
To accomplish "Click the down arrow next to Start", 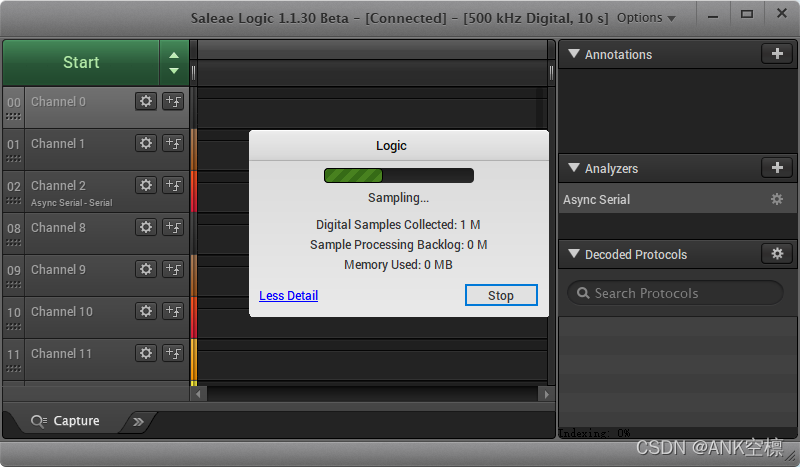I will (174, 70).
